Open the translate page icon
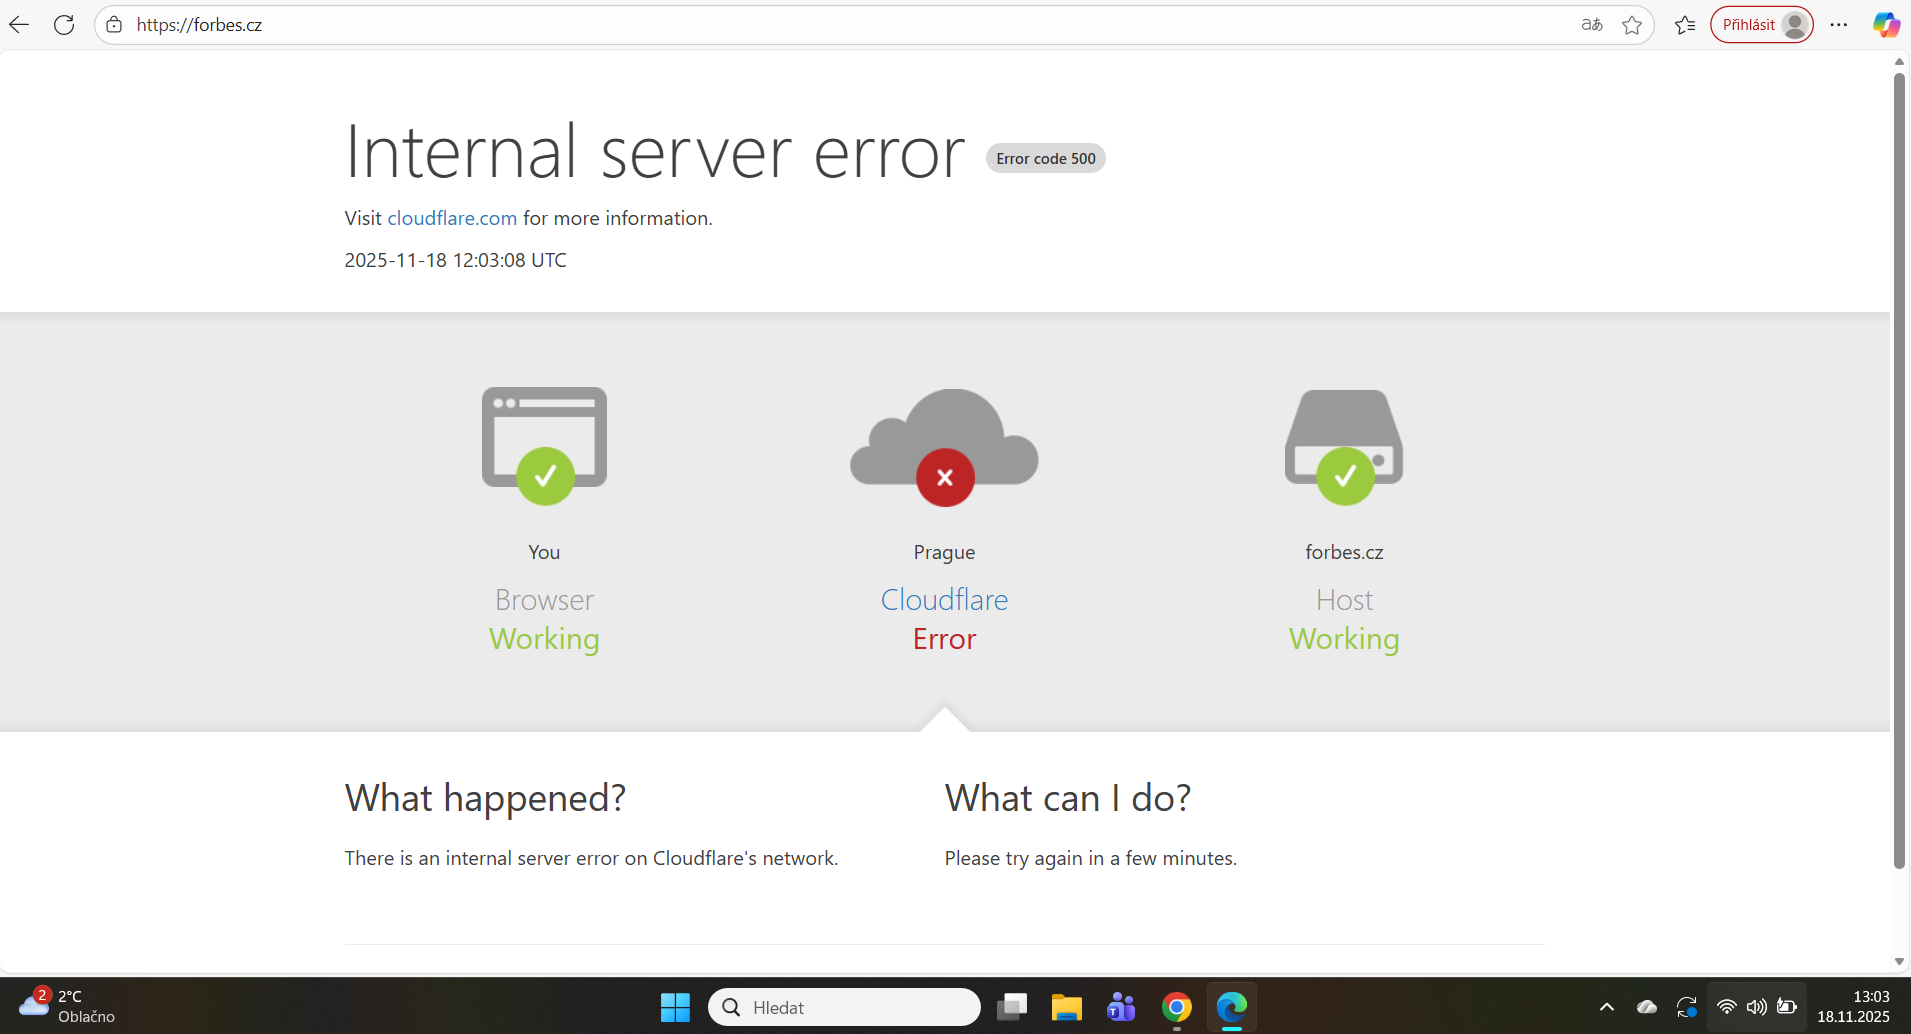 1592,25
